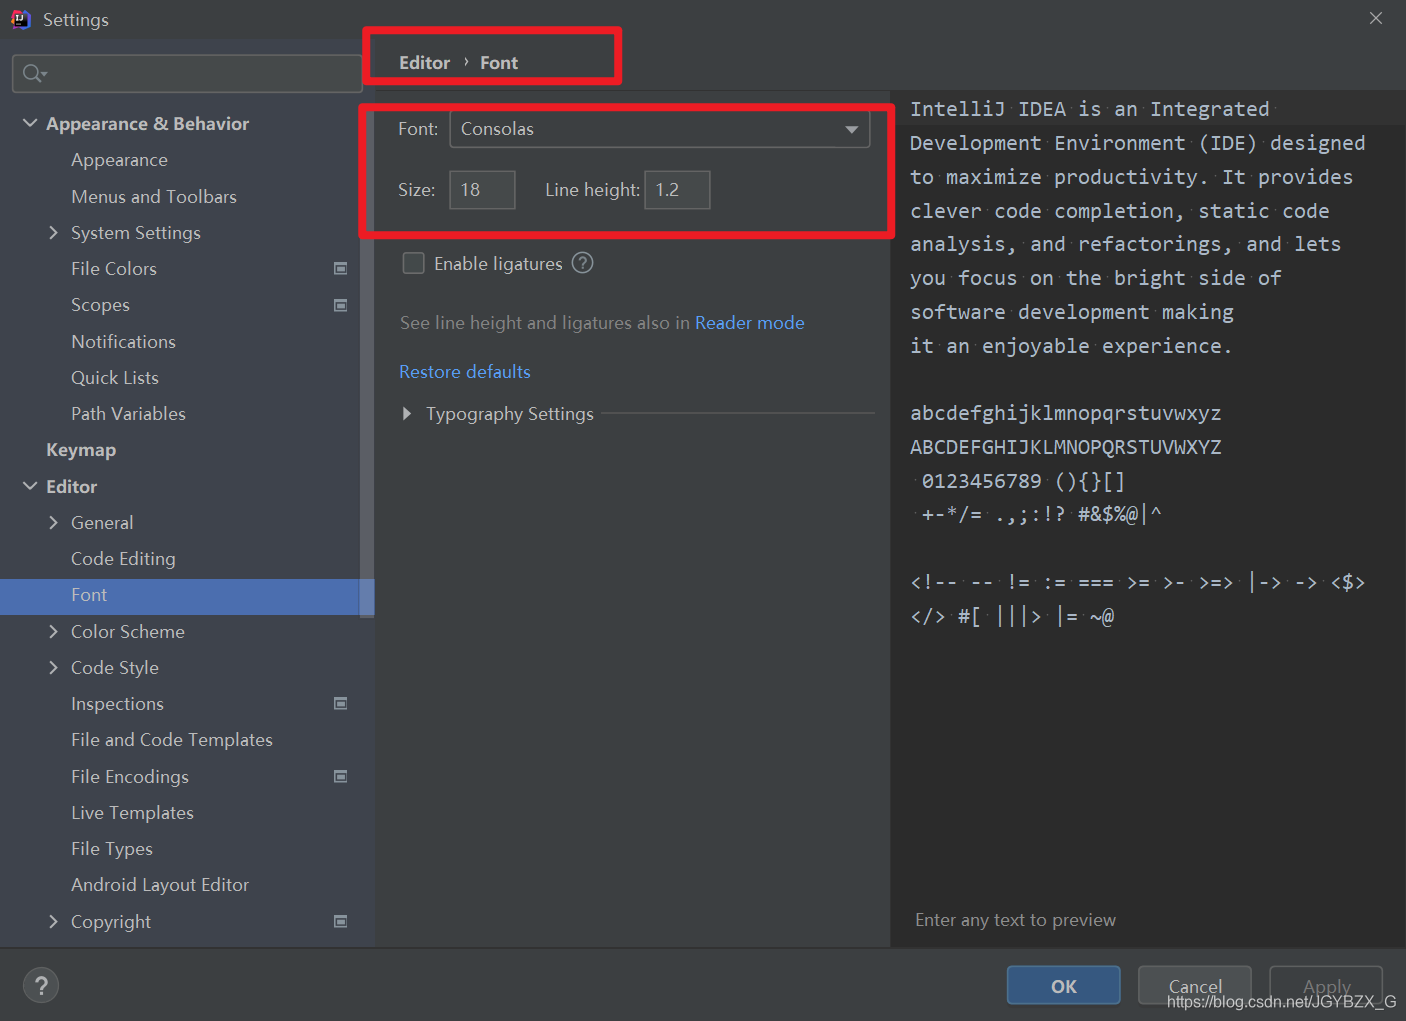Image resolution: width=1406 pixels, height=1021 pixels.
Task: Click the 'Enter any text to preview' hint
Action: [x=1015, y=920]
